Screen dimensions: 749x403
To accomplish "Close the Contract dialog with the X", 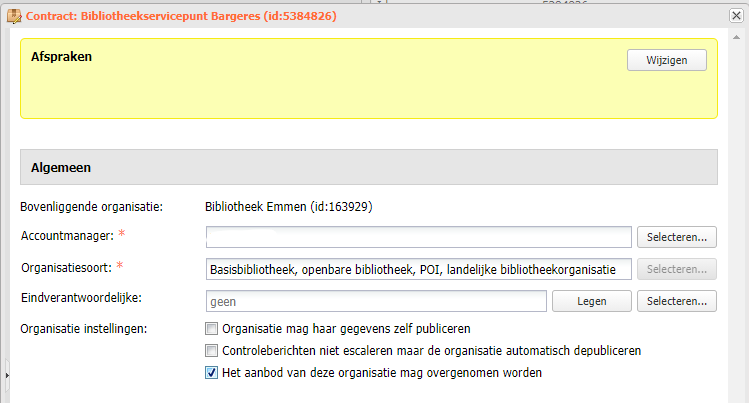I will point(736,16).
